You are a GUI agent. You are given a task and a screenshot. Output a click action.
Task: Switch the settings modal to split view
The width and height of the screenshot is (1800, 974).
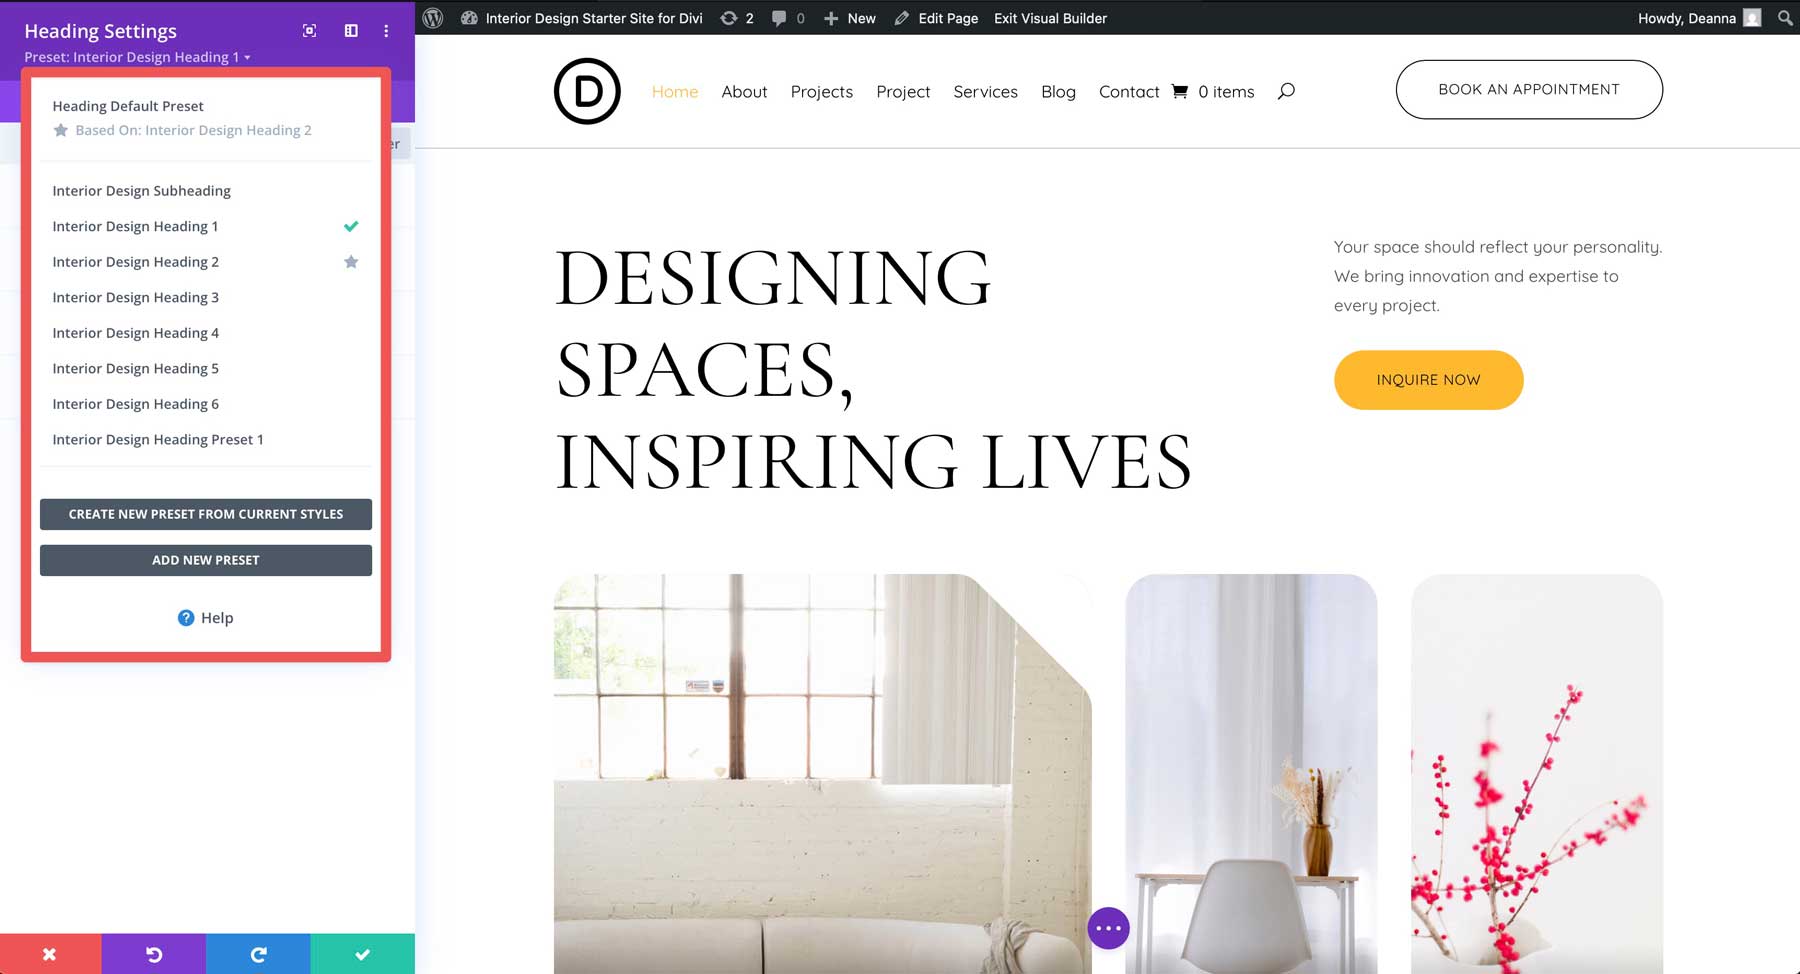point(350,31)
